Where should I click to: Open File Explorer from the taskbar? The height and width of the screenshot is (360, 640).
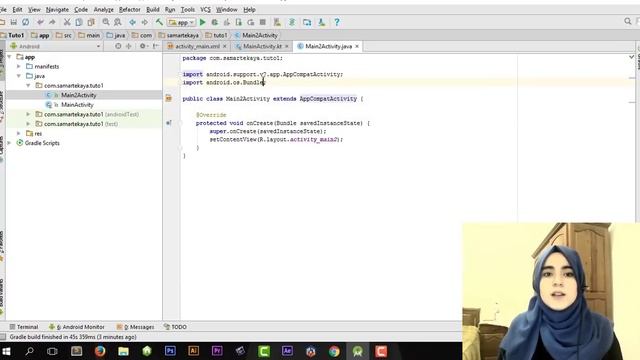point(123,351)
